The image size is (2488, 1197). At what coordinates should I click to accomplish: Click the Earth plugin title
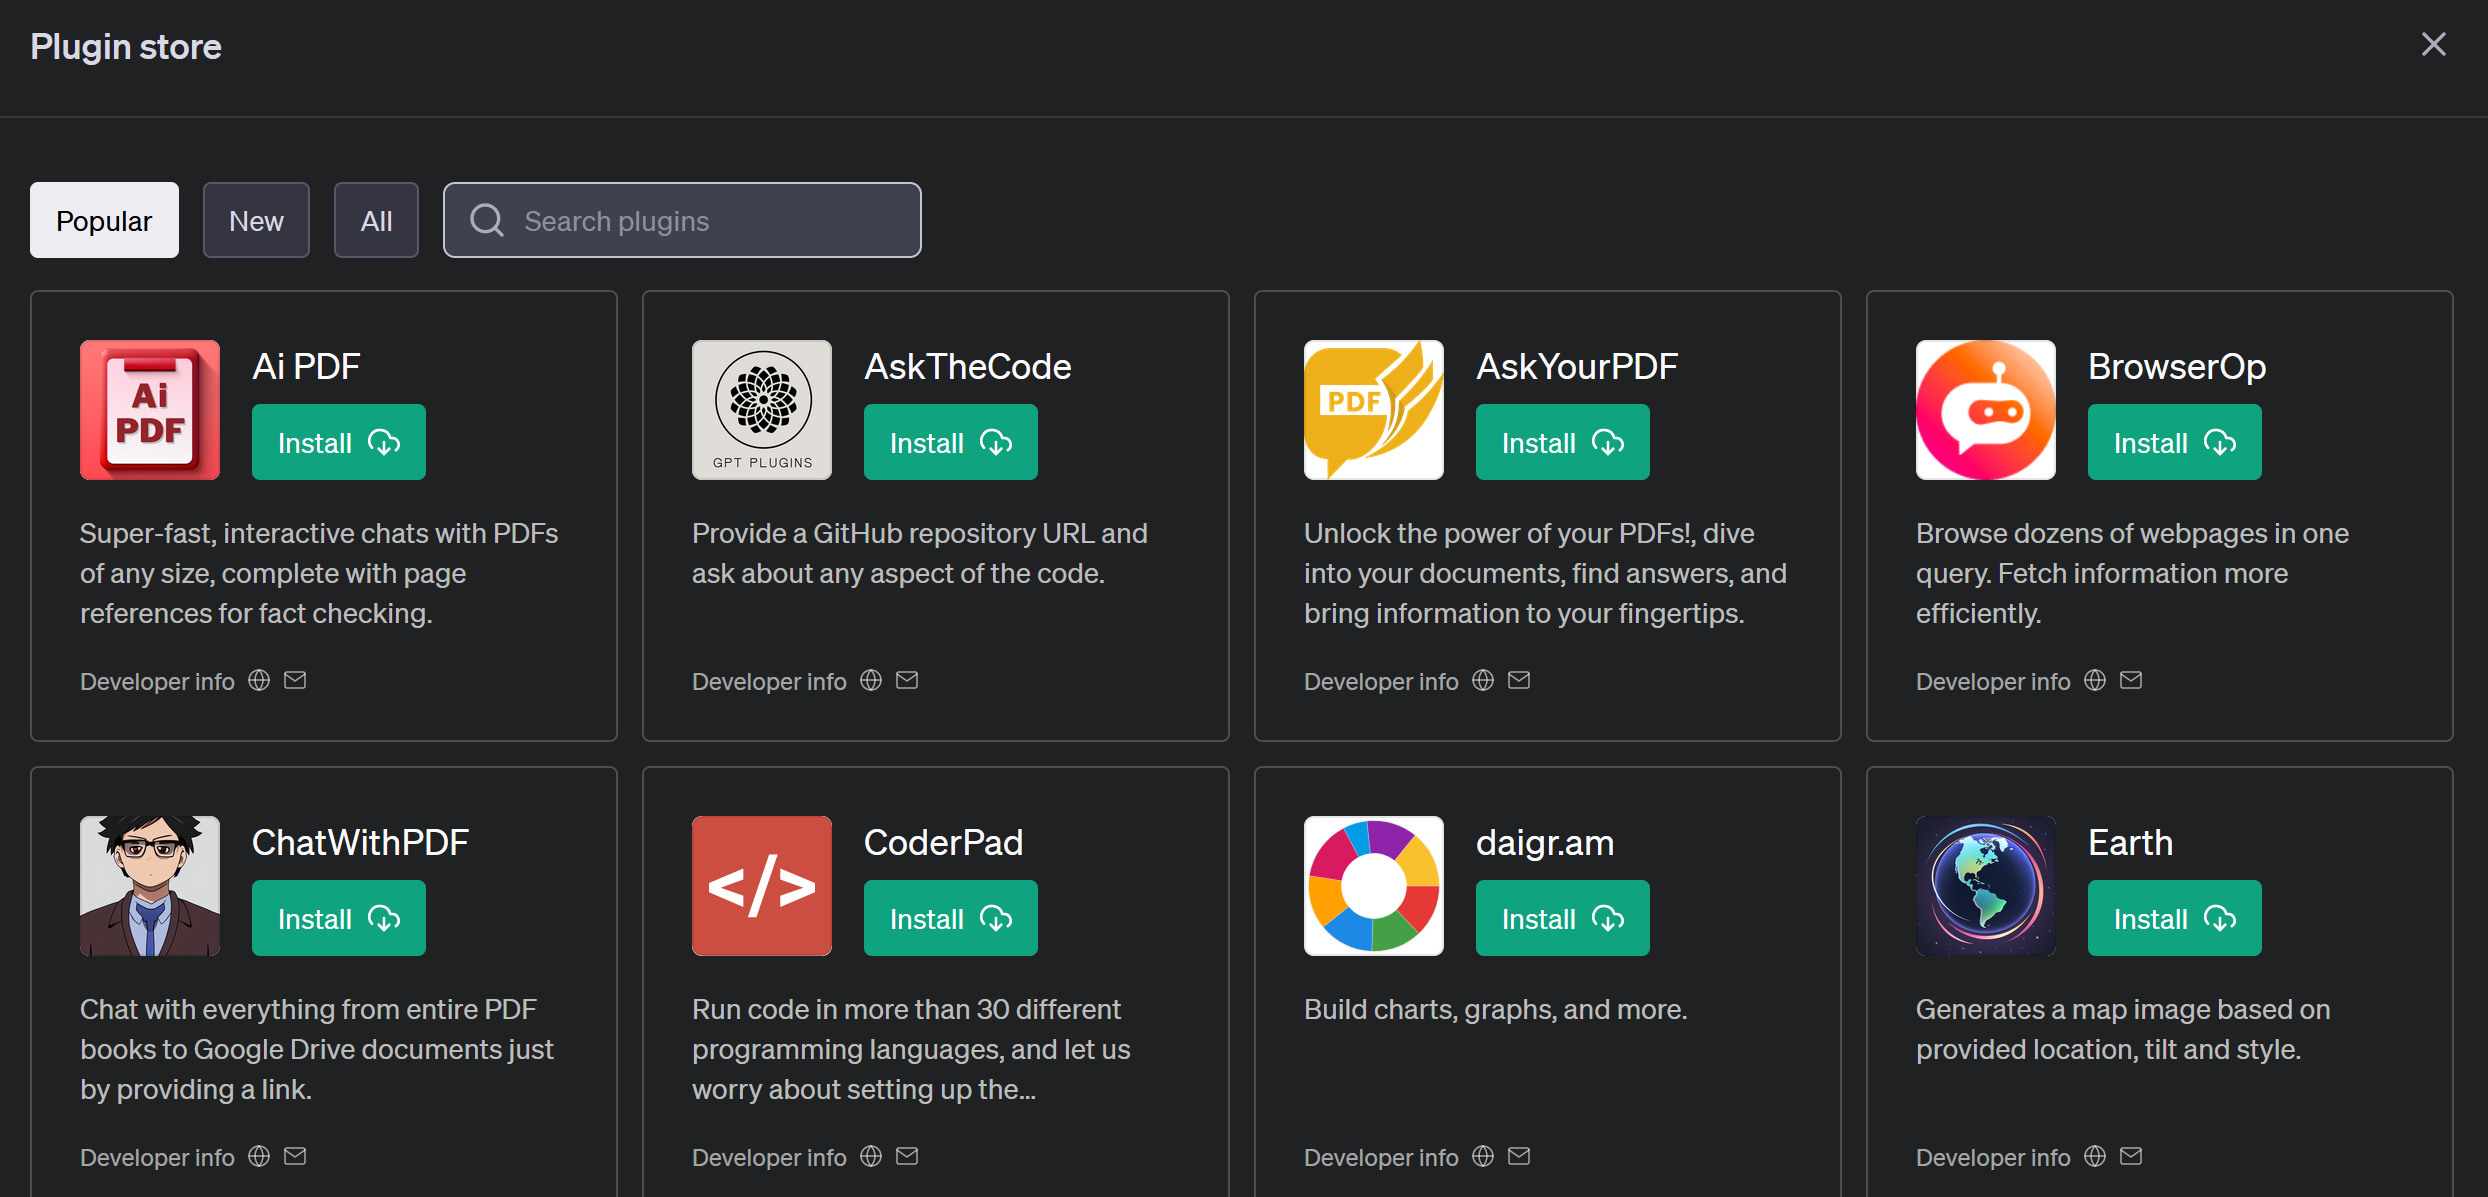[2131, 843]
